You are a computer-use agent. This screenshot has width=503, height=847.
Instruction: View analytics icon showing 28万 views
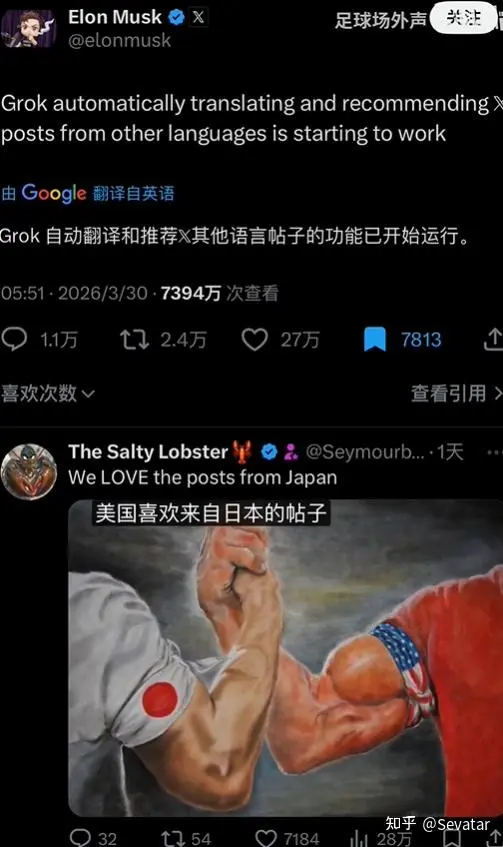click(361, 838)
